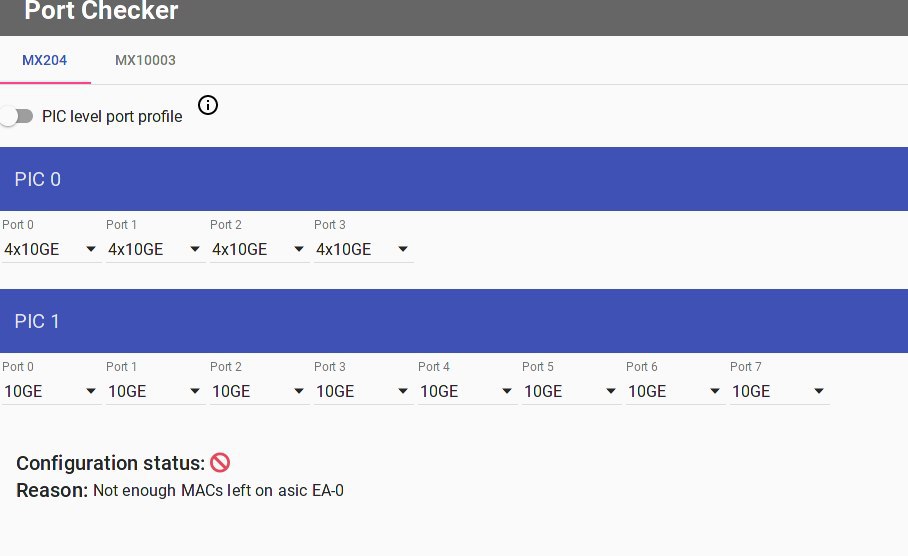
Task: Expand PIC 1 Port 1 speed dropdown
Action: pyautogui.click(x=155, y=391)
